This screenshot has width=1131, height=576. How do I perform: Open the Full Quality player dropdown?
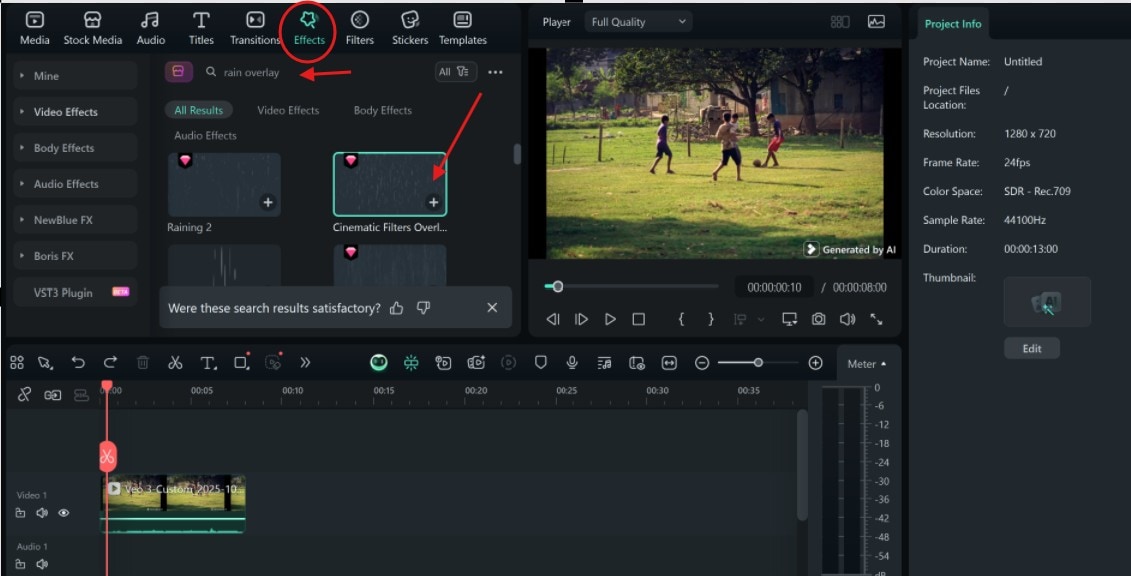pyautogui.click(x=638, y=21)
